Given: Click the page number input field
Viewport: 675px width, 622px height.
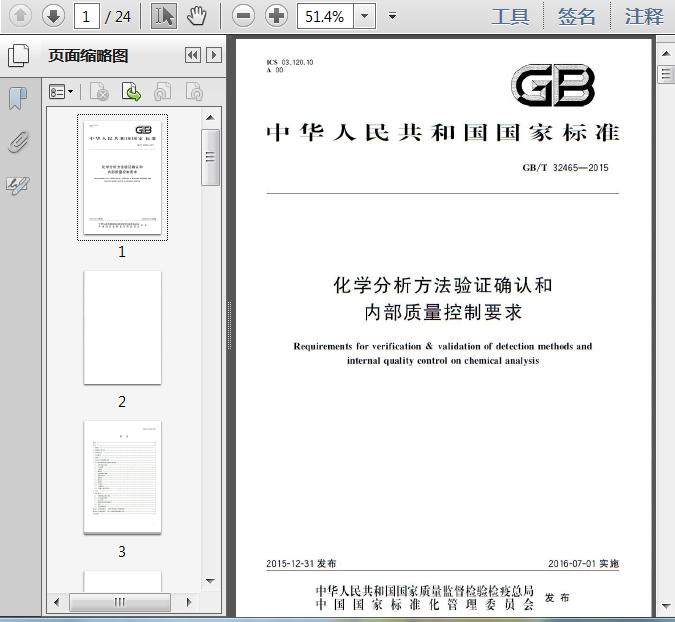Looking at the screenshot, I should coord(87,16).
